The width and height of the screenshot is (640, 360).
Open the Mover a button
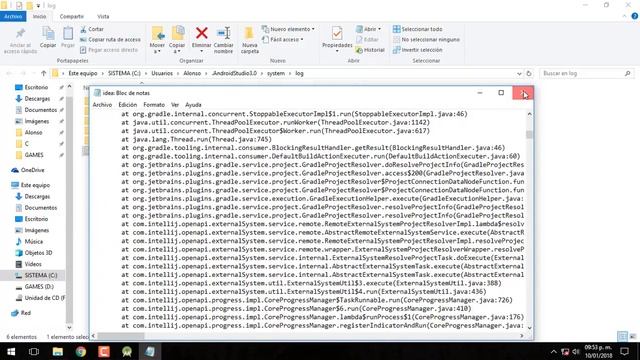(x=157, y=40)
